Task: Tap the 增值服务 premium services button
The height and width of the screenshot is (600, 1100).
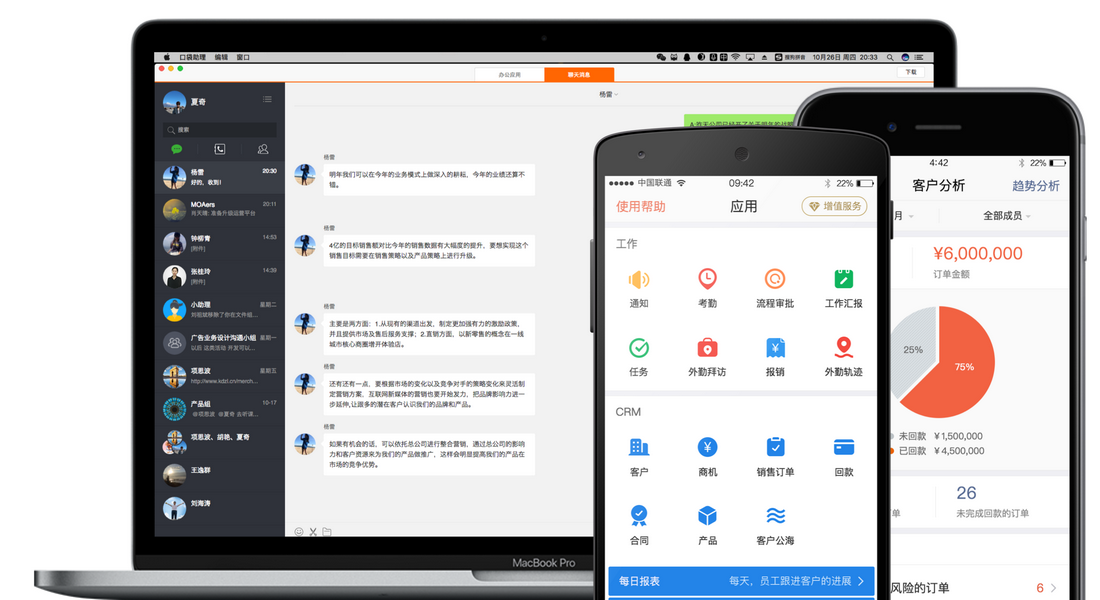Action: 834,206
